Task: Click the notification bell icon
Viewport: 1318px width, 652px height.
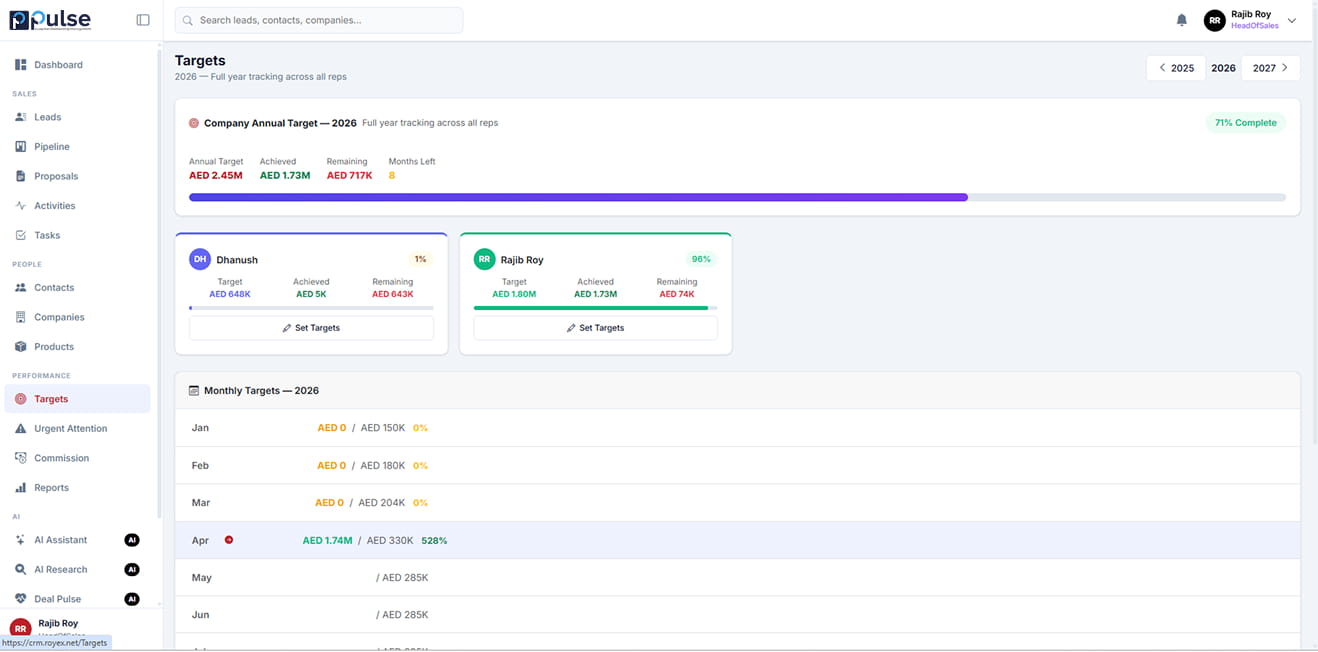Action: click(1181, 20)
